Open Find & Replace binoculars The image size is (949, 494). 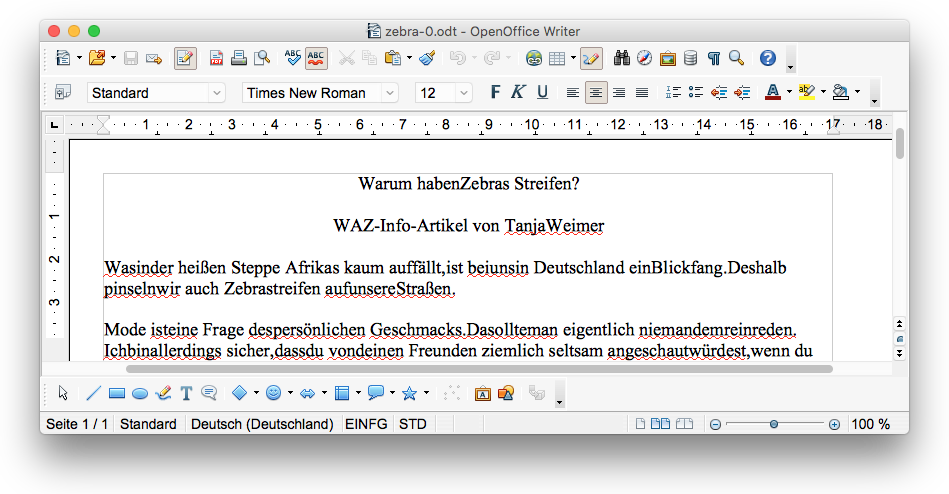pyautogui.click(x=622, y=58)
